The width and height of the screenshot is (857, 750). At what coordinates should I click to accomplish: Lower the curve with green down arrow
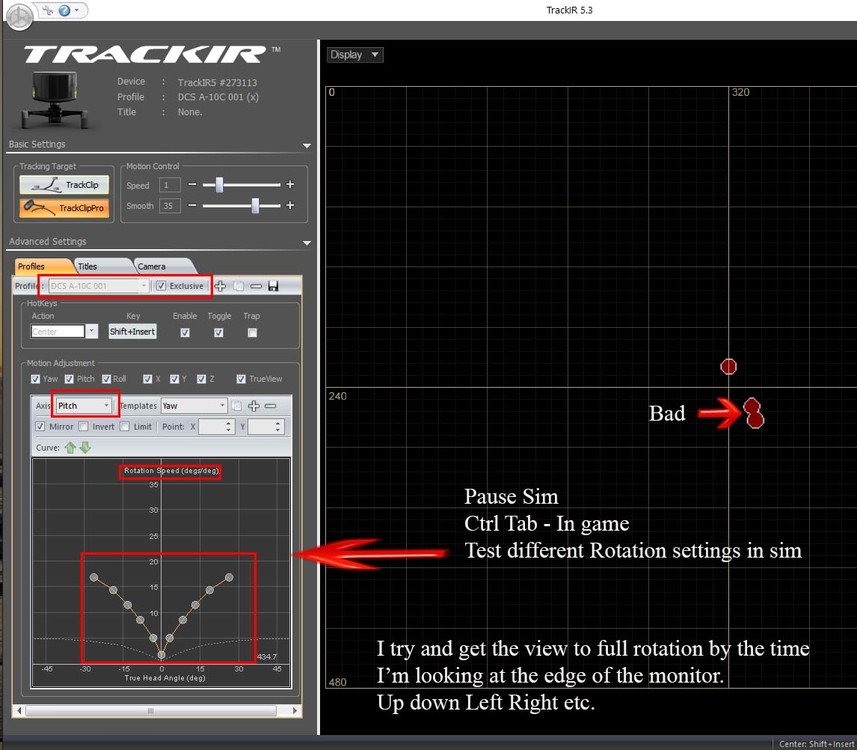(x=85, y=448)
